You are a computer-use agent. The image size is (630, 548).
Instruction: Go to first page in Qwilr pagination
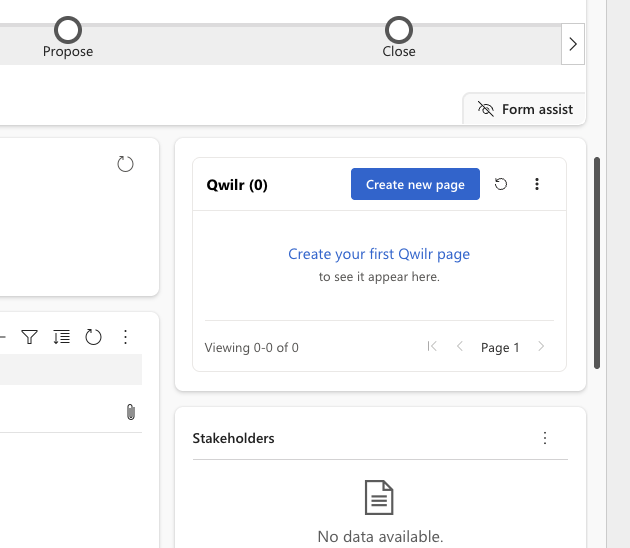[x=432, y=346]
